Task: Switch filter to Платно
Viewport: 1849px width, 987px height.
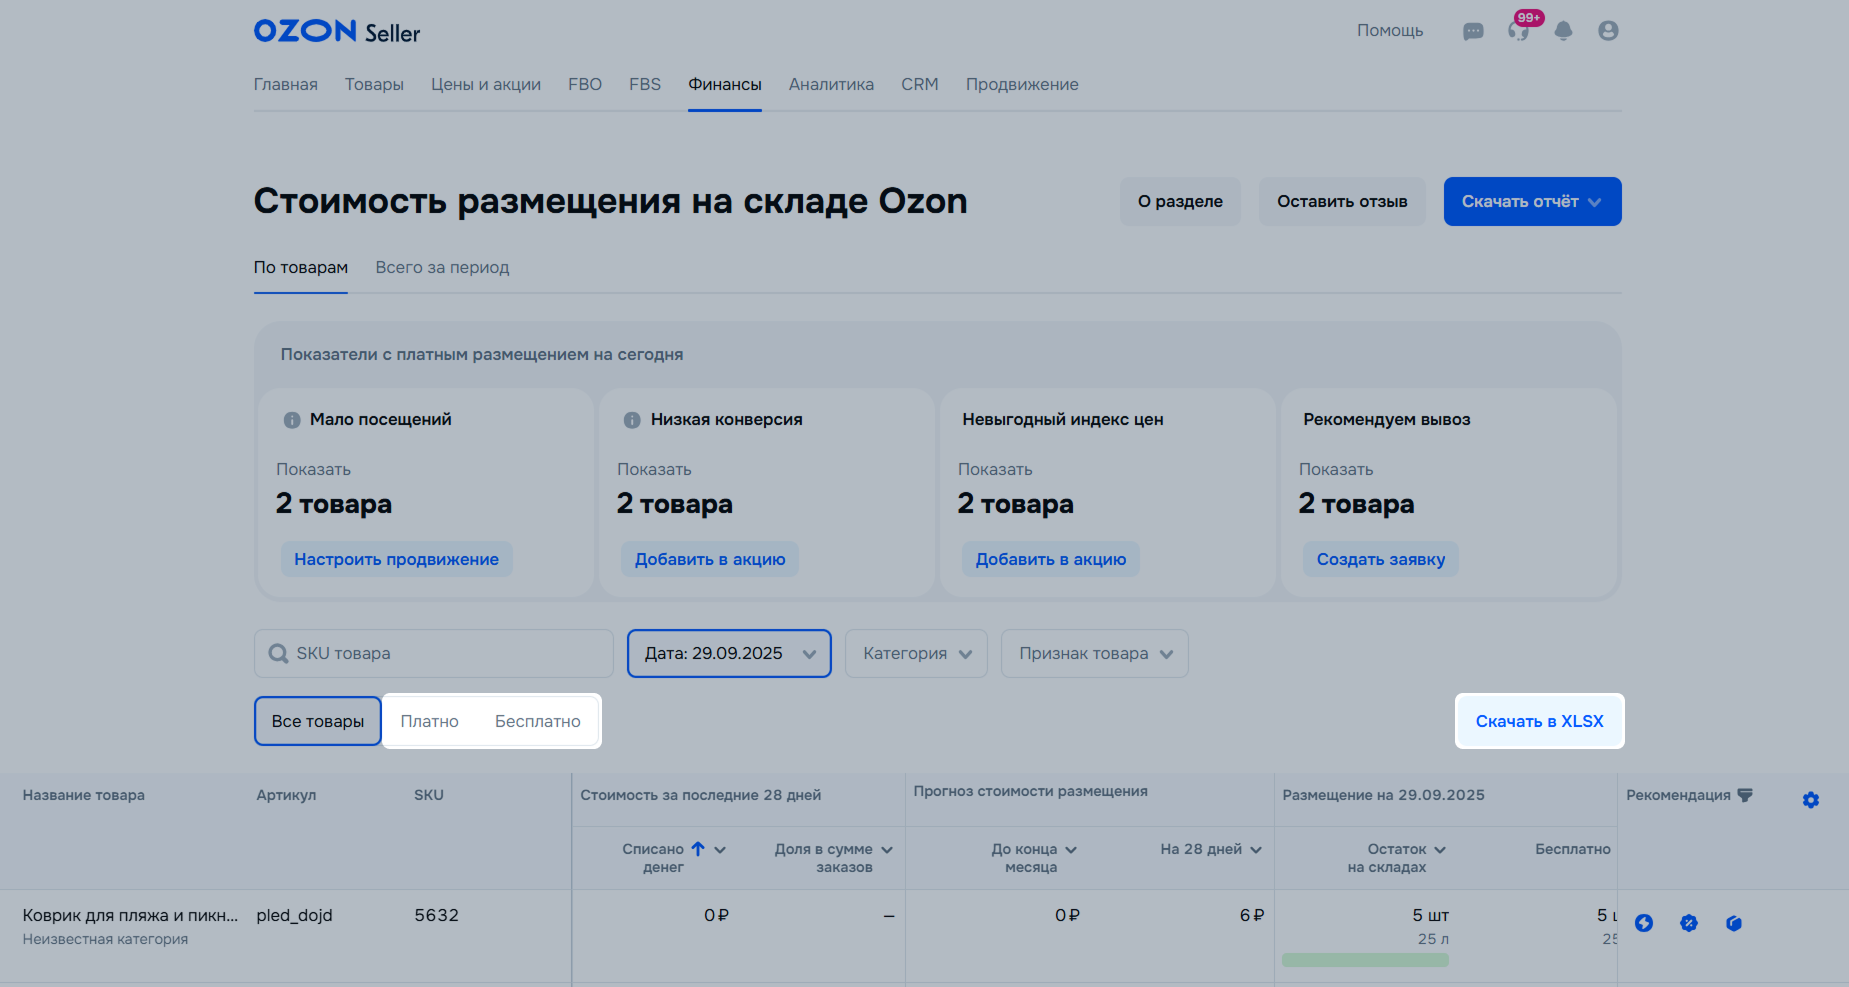Action: click(429, 721)
